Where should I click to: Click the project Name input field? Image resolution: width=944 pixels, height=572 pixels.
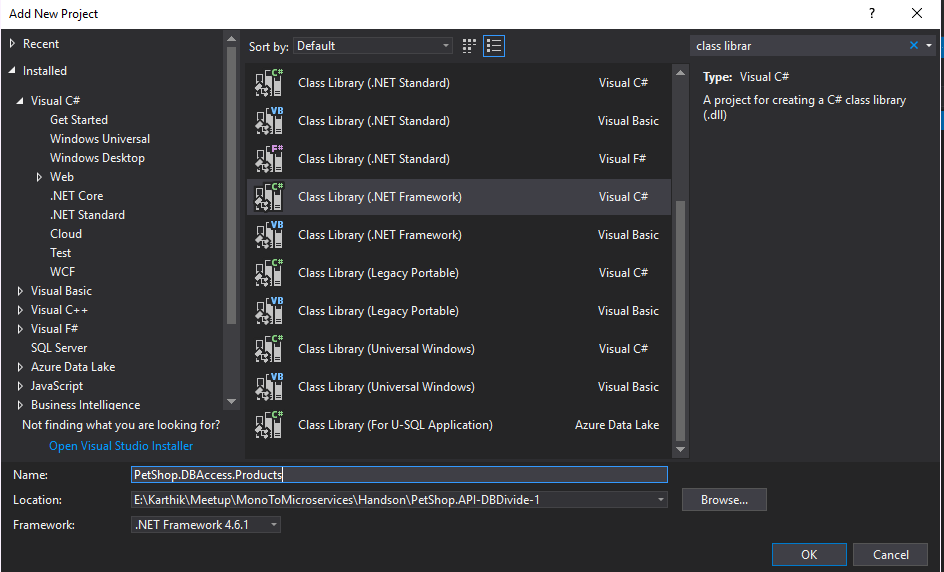coord(399,474)
